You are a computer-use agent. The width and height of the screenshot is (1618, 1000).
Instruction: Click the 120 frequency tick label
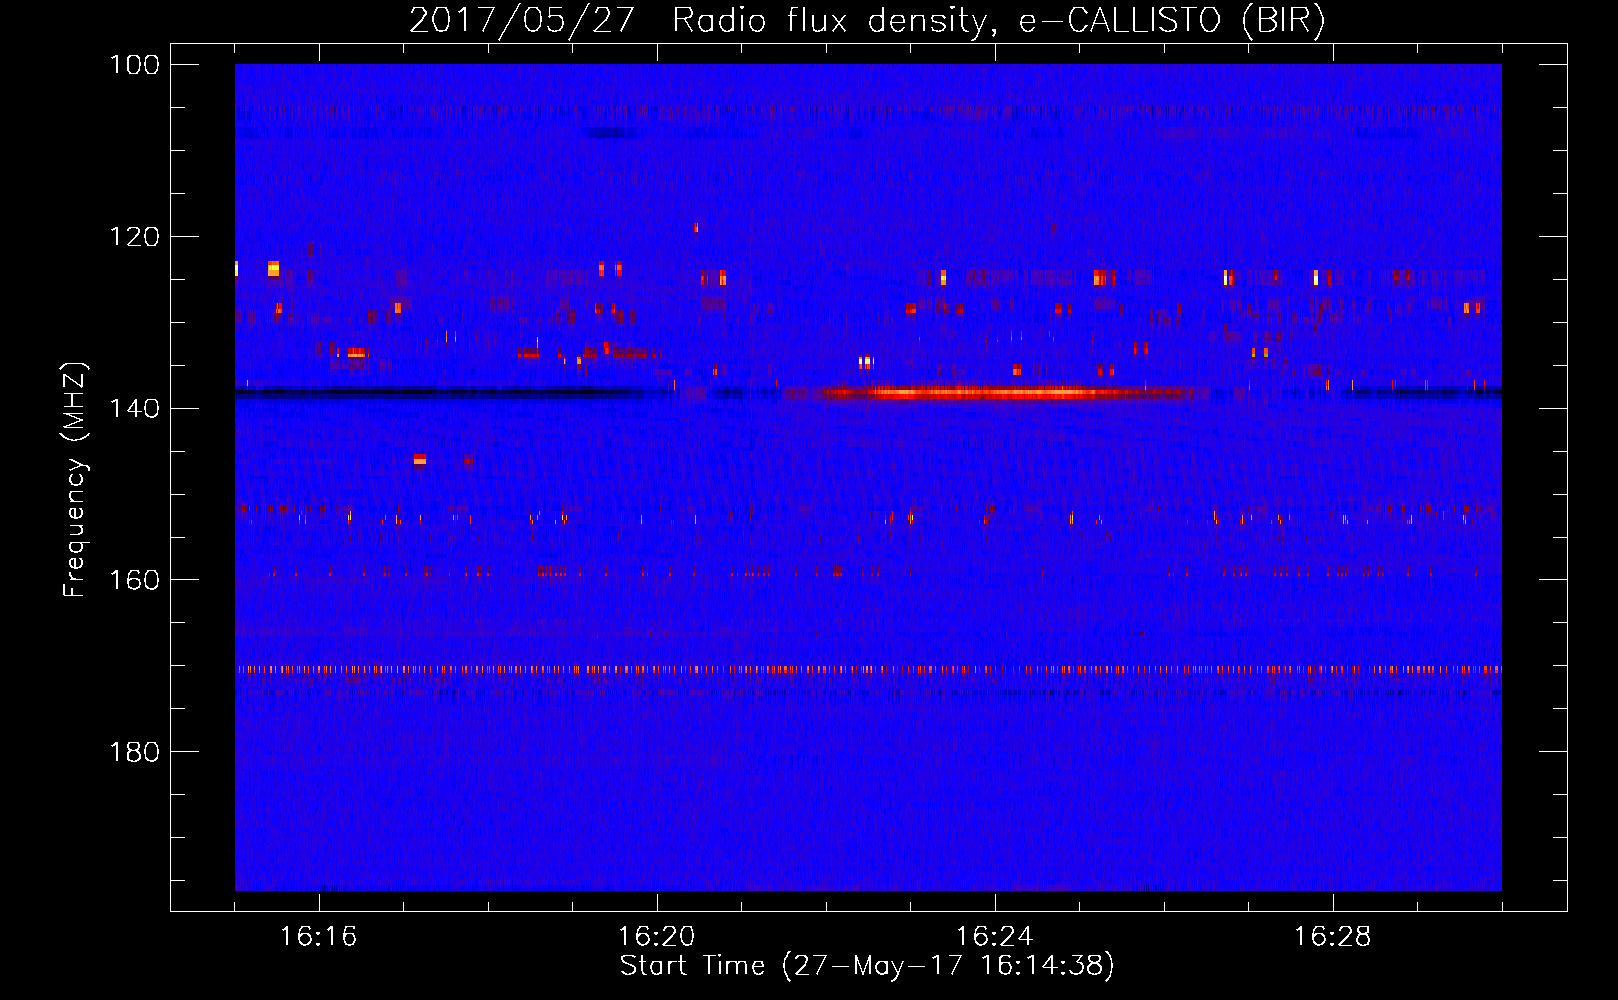point(135,237)
